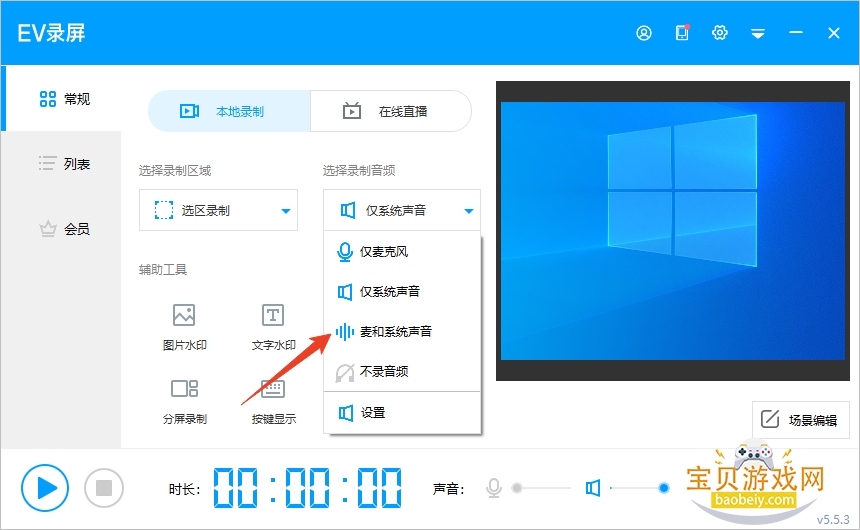Open the 场景编辑 button
The image size is (860, 530).
pos(800,420)
